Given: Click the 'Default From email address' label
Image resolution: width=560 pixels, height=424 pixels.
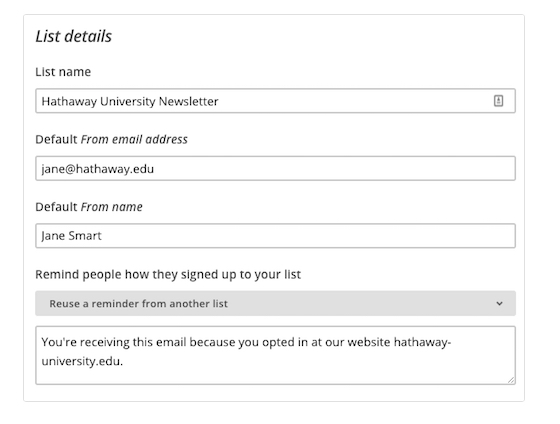Looking at the screenshot, I should tap(111, 139).
